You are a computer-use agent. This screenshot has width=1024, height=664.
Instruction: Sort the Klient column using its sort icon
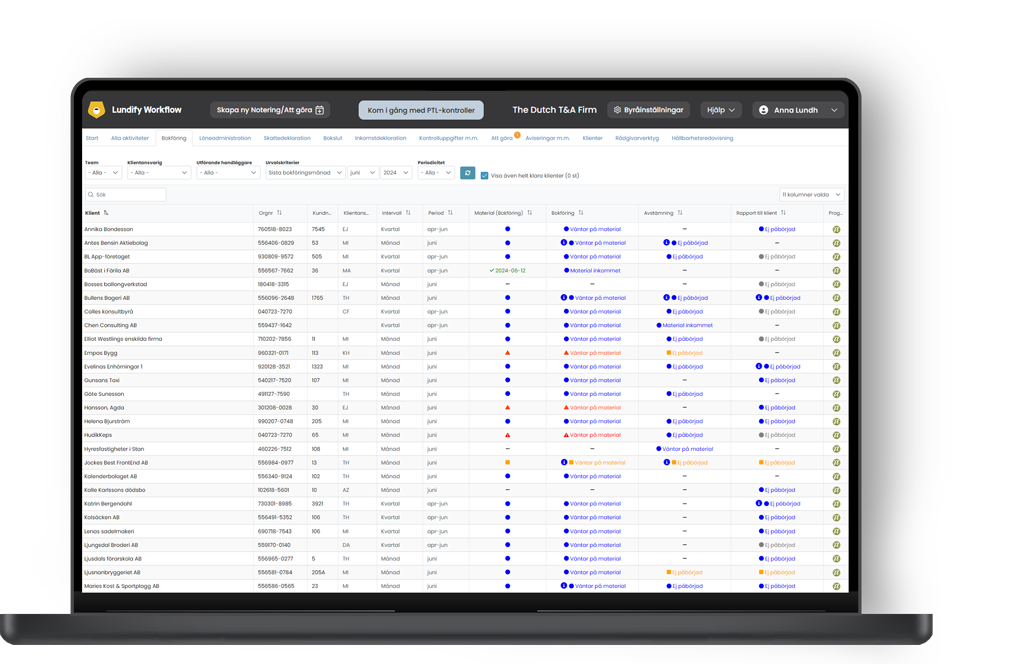point(106,213)
